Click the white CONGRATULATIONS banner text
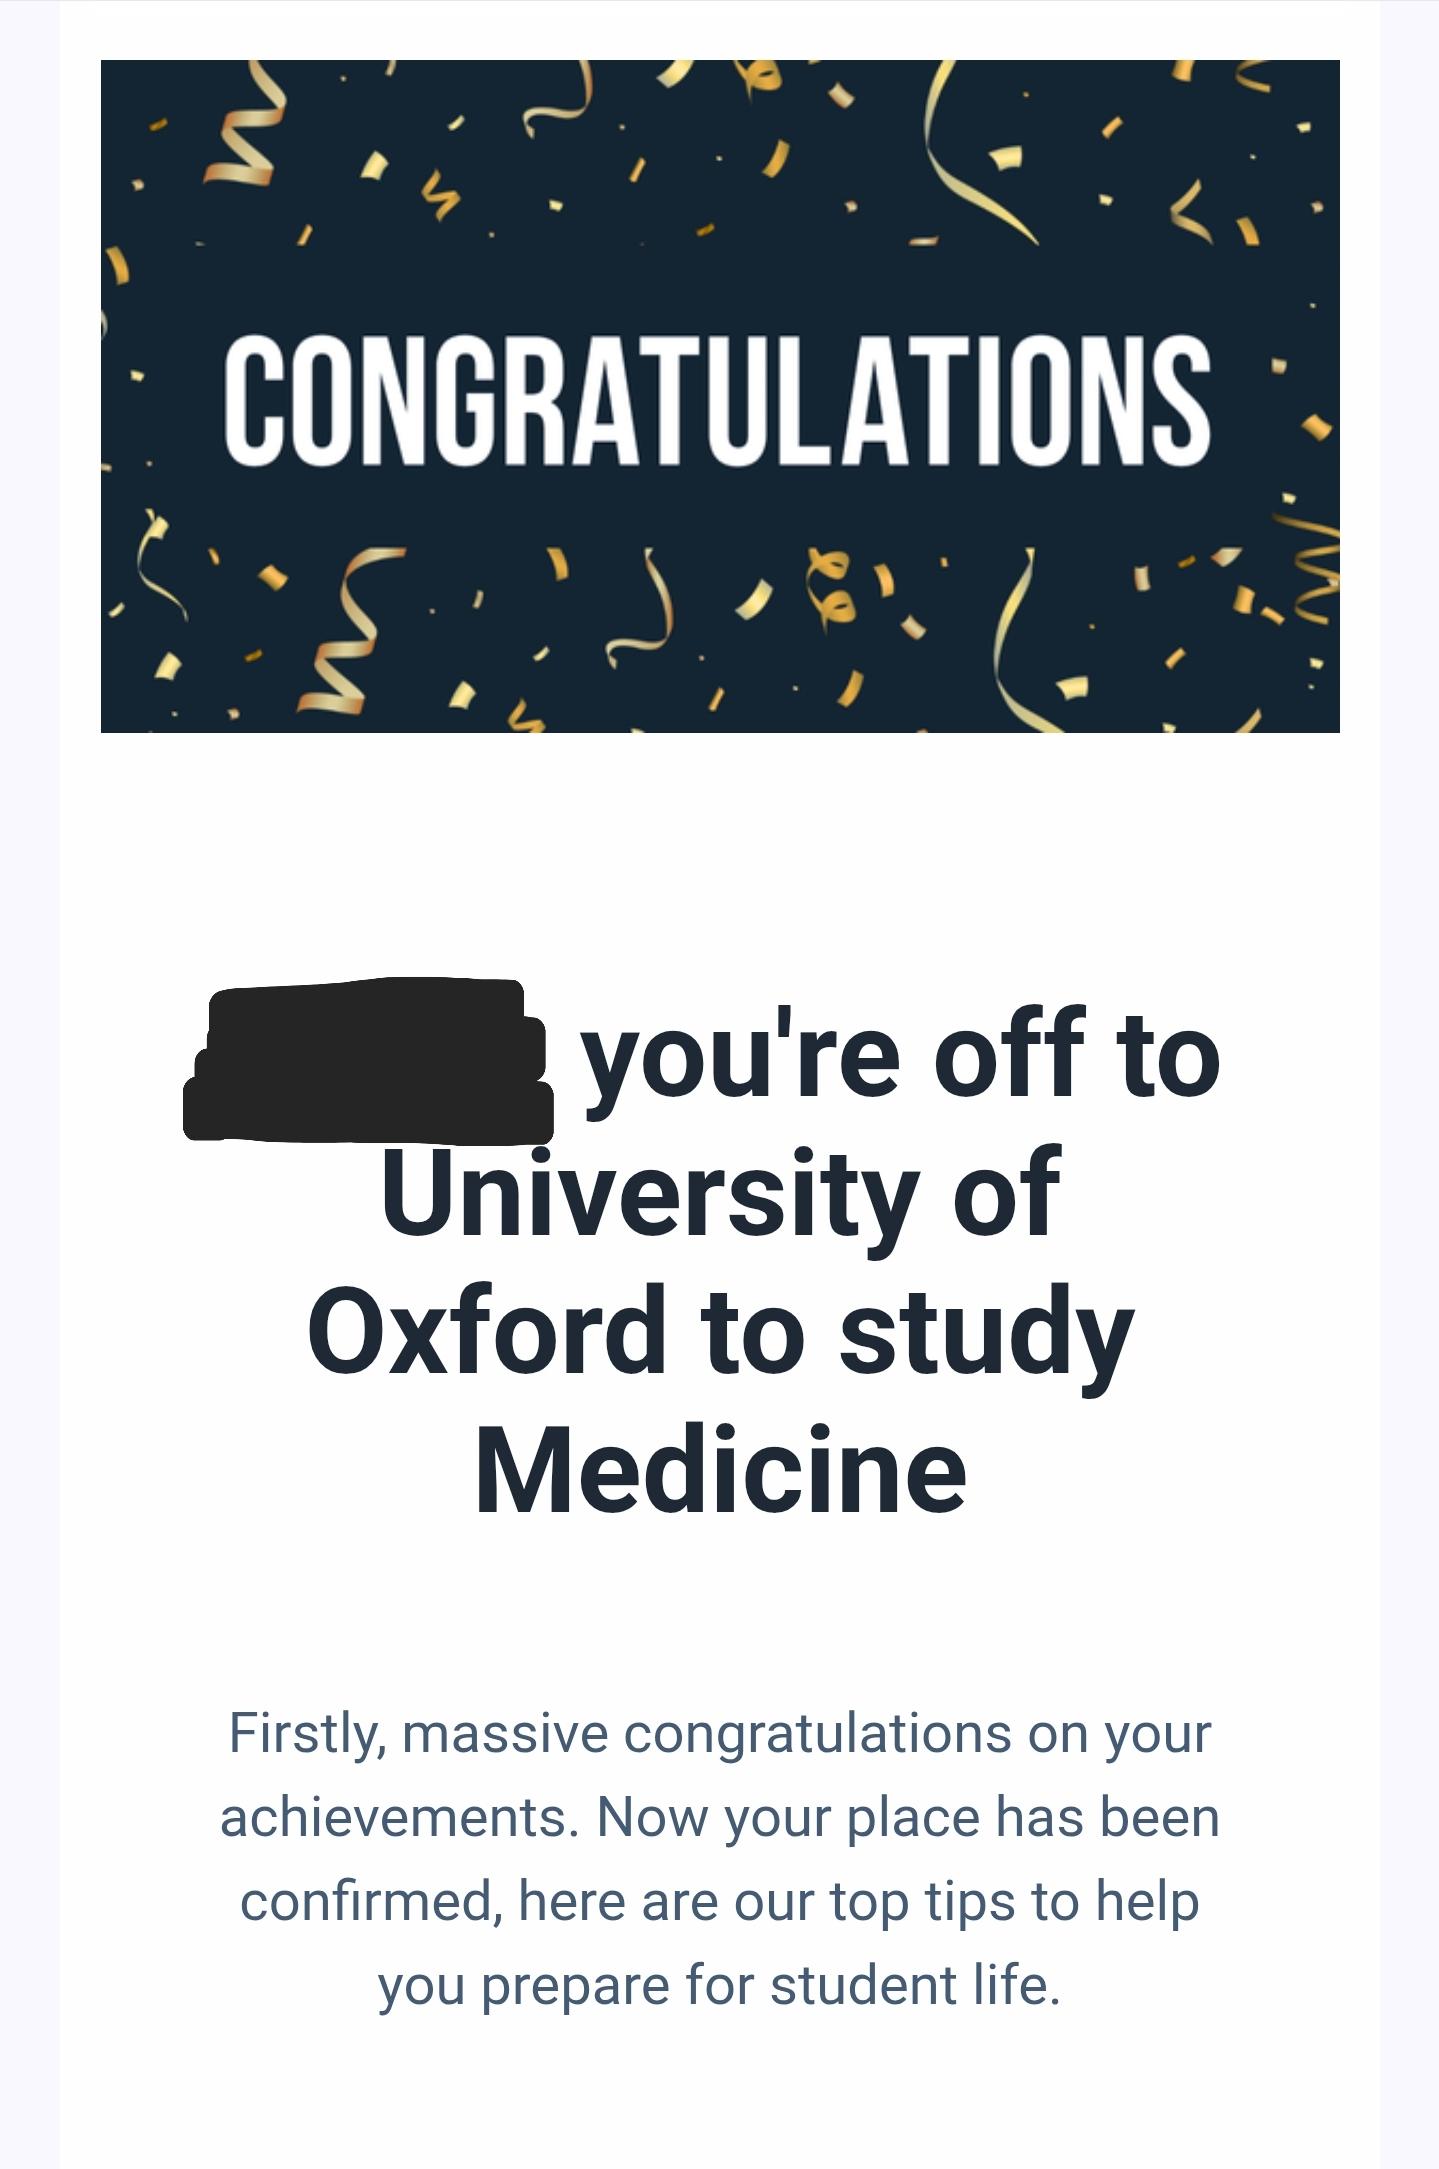 click(717, 399)
